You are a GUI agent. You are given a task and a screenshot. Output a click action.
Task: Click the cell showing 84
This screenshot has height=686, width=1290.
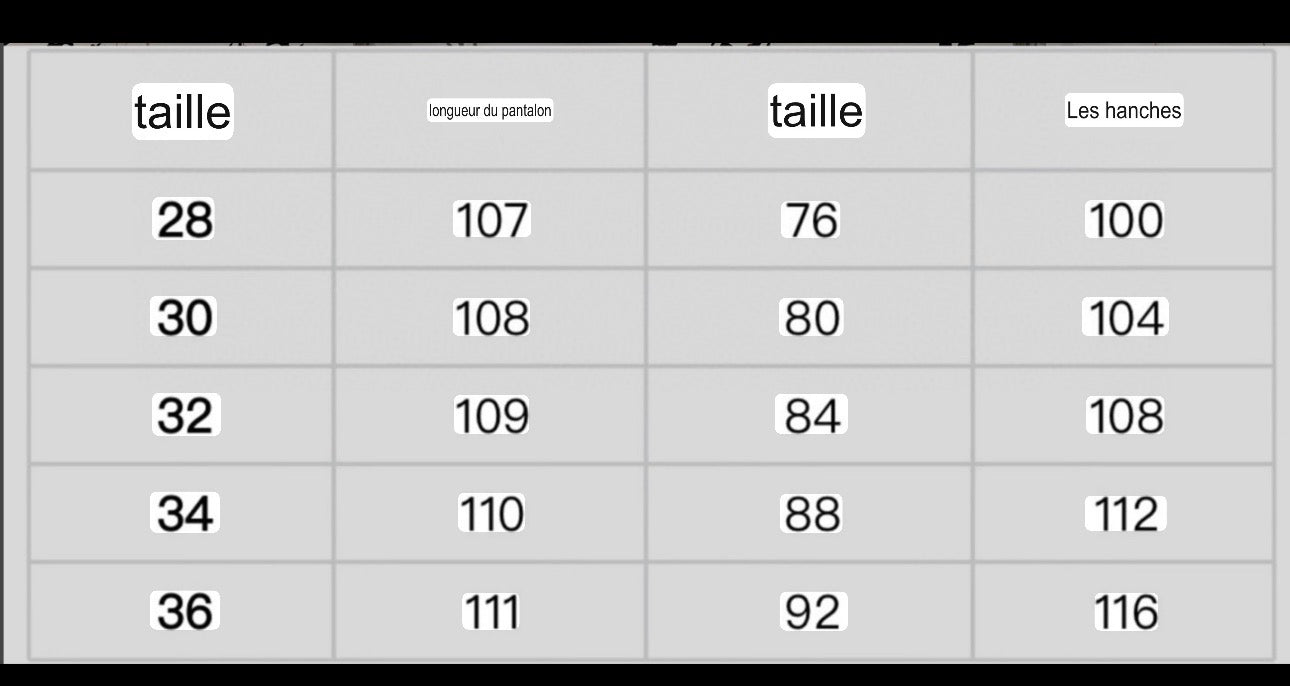811,415
